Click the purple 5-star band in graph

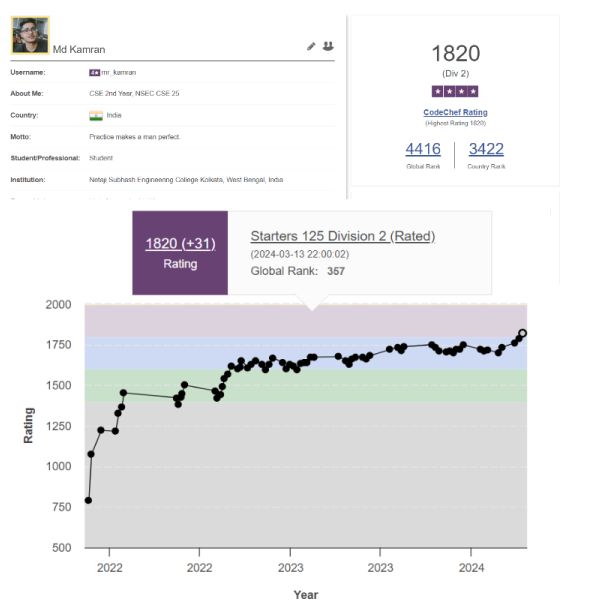point(306,320)
